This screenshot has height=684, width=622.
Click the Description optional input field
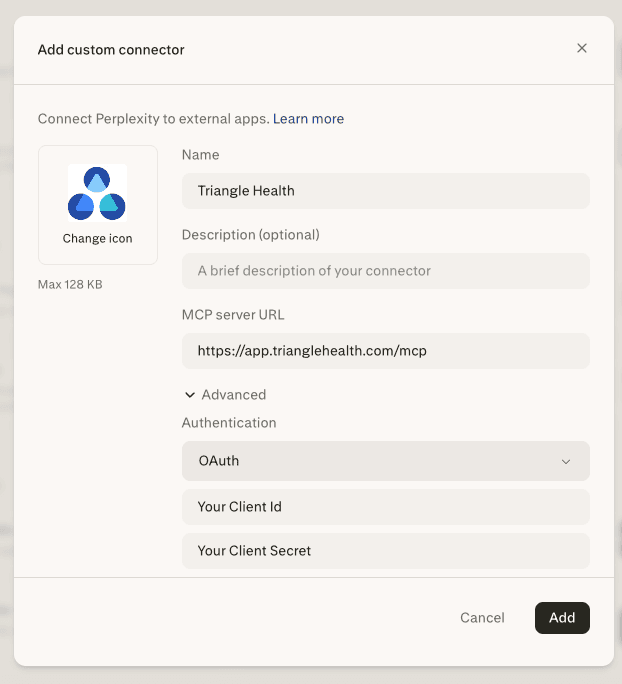[x=386, y=271]
